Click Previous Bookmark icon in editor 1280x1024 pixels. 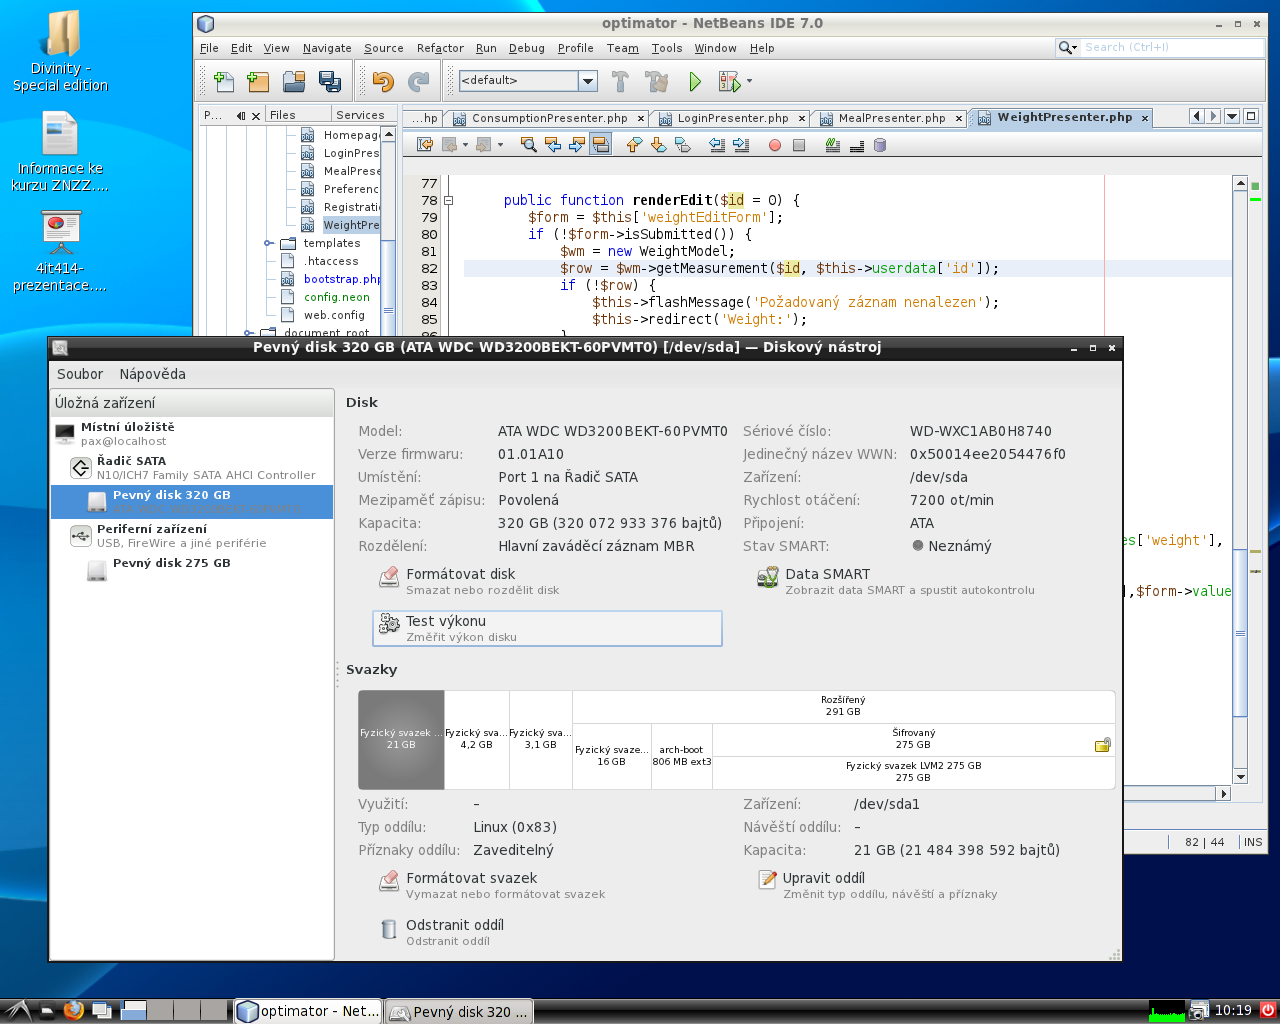tap(634, 145)
